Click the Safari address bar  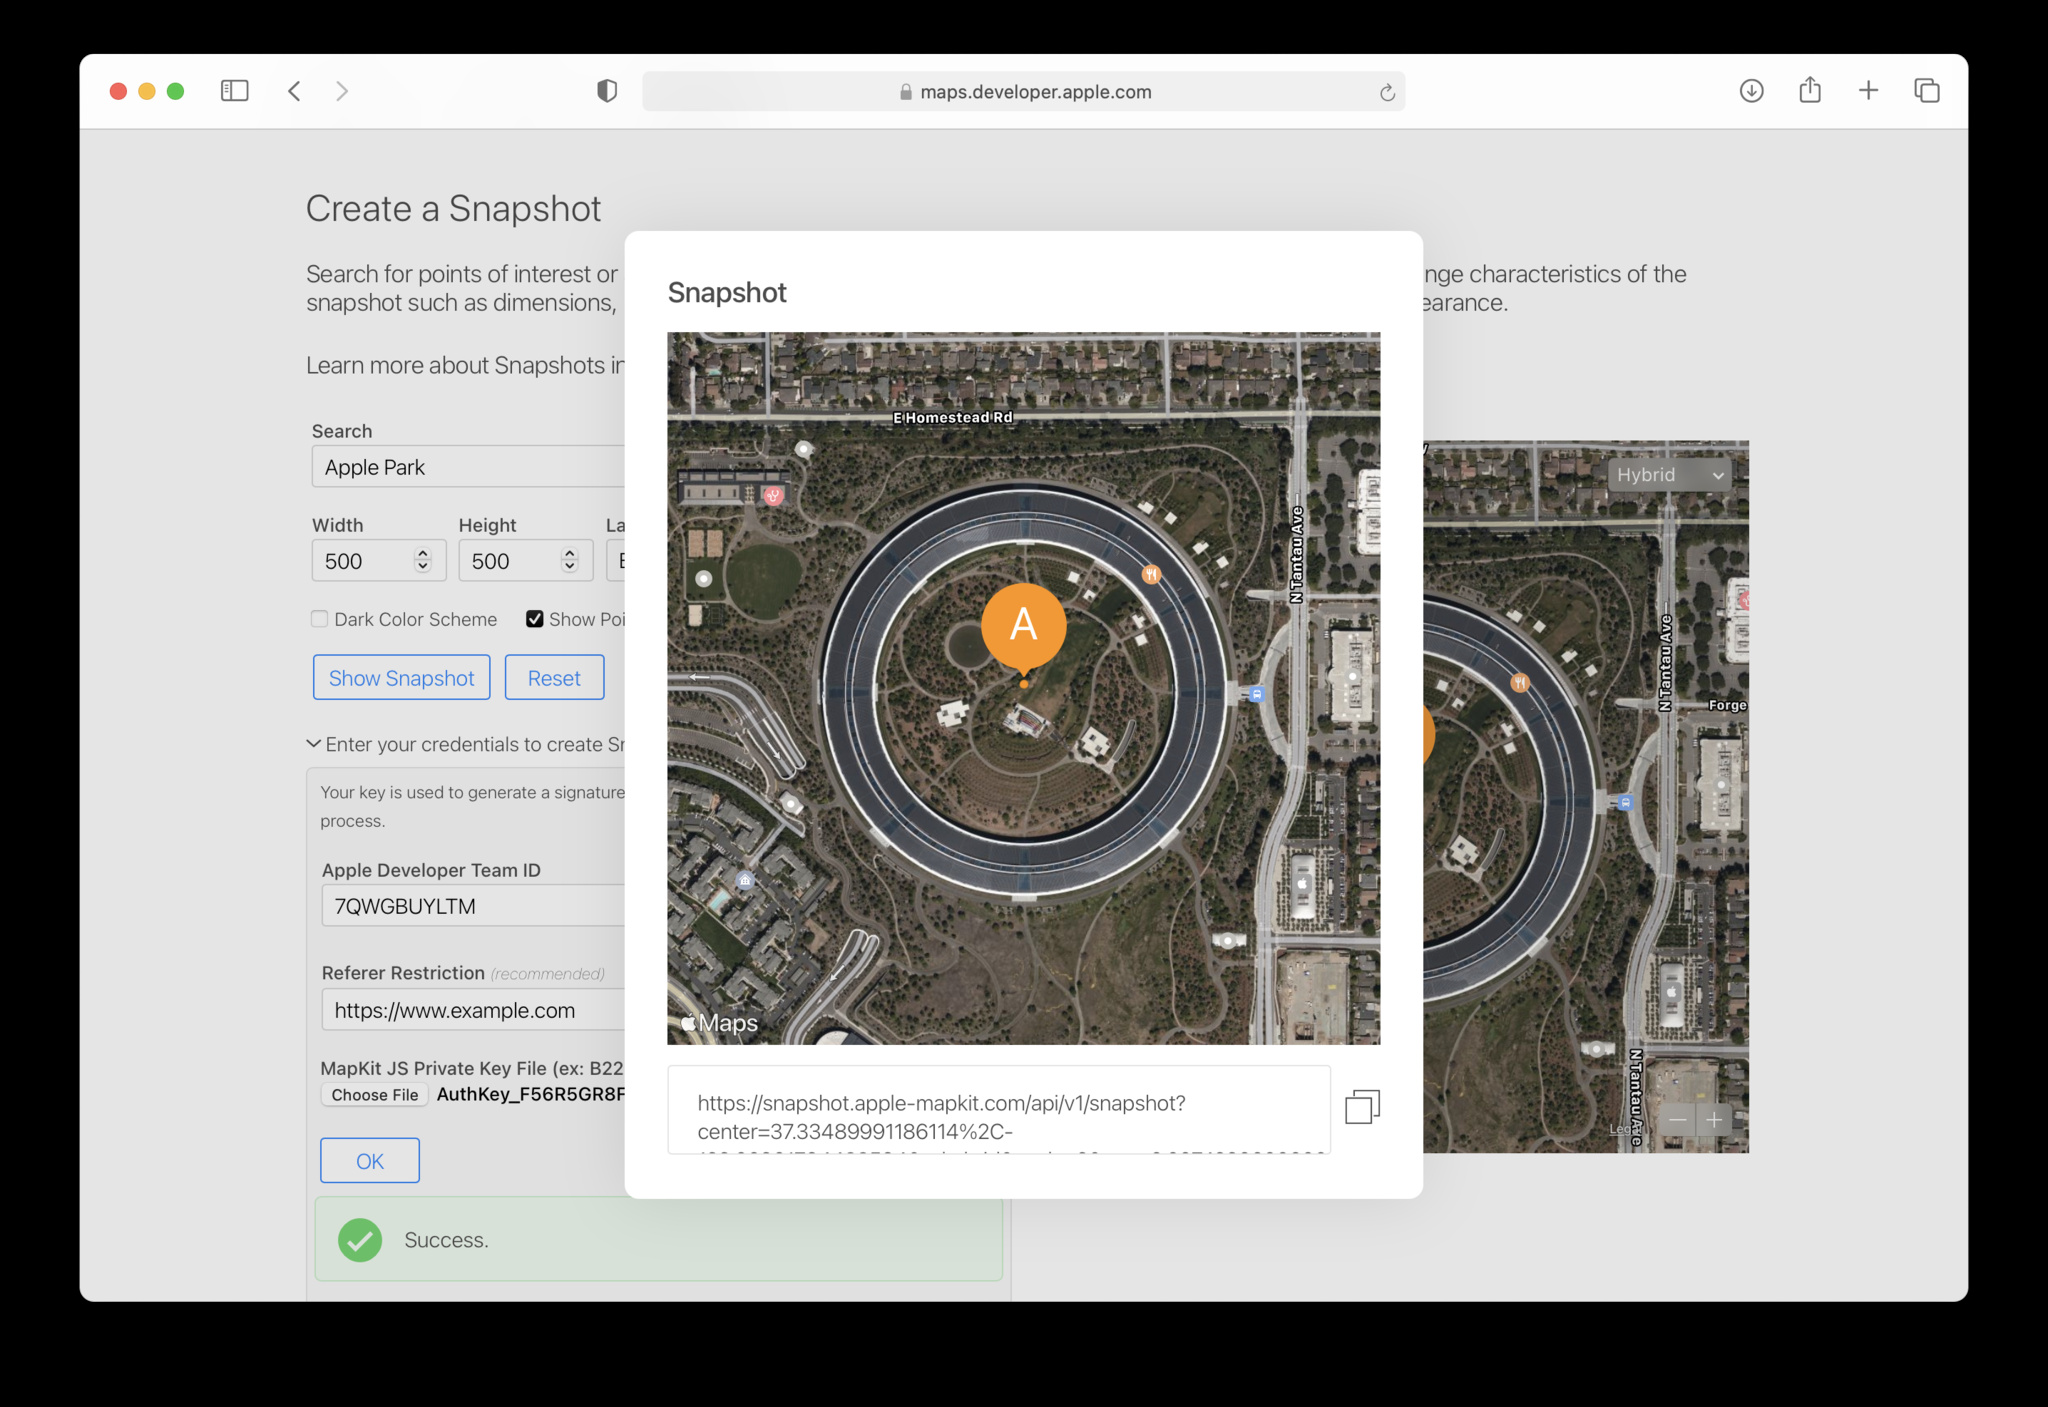1023,91
